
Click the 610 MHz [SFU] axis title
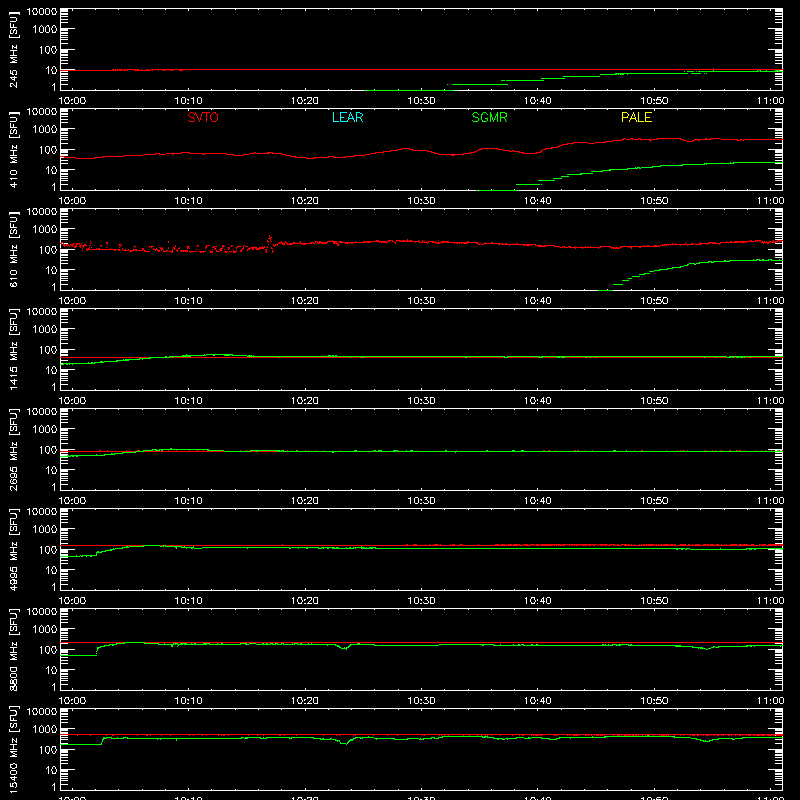[14, 249]
